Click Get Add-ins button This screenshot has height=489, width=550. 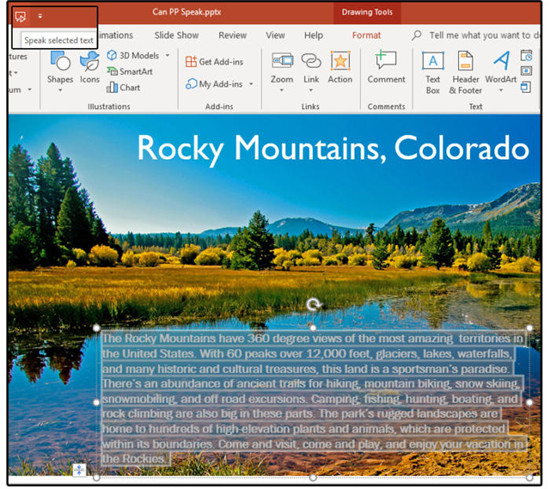pos(214,62)
